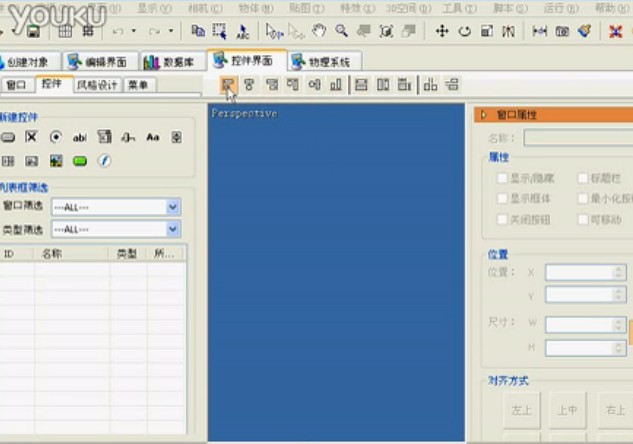Viewport: 633px width, 444px height.
Task: Switch to 物理系统 main tab
Action: [325, 62]
